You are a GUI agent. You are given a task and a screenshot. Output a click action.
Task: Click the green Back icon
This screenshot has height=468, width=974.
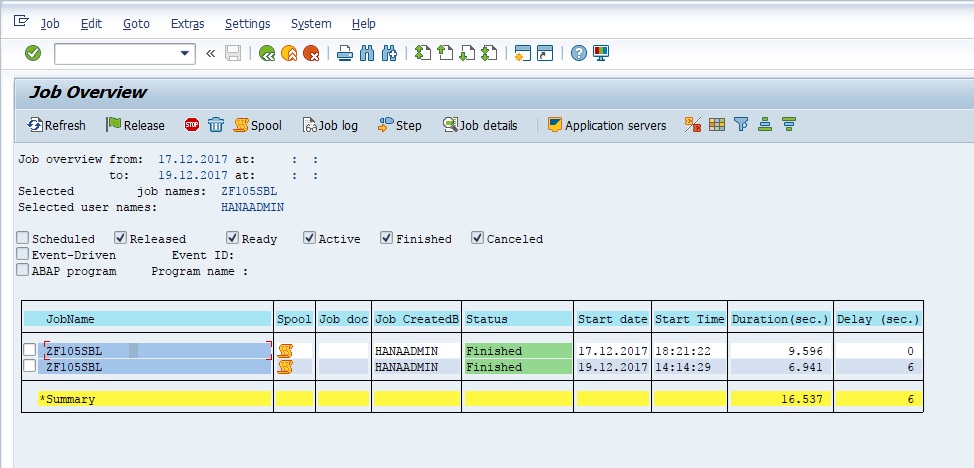coord(267,53)
